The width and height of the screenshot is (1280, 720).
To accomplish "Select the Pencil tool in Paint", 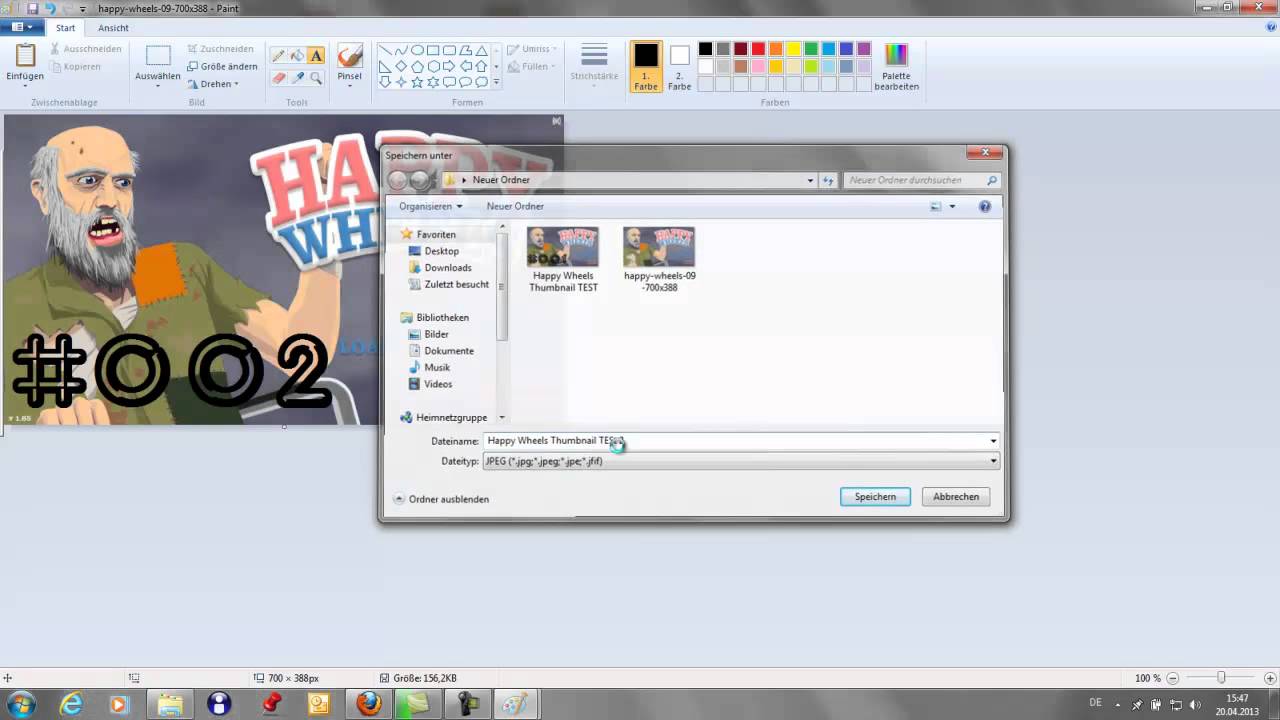I will (x=279, y=56).
